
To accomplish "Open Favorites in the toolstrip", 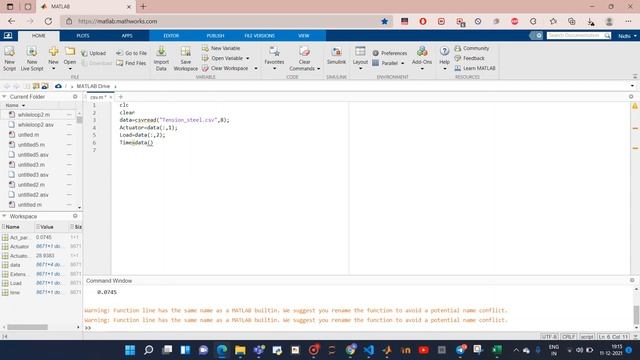I will point(274,57).
